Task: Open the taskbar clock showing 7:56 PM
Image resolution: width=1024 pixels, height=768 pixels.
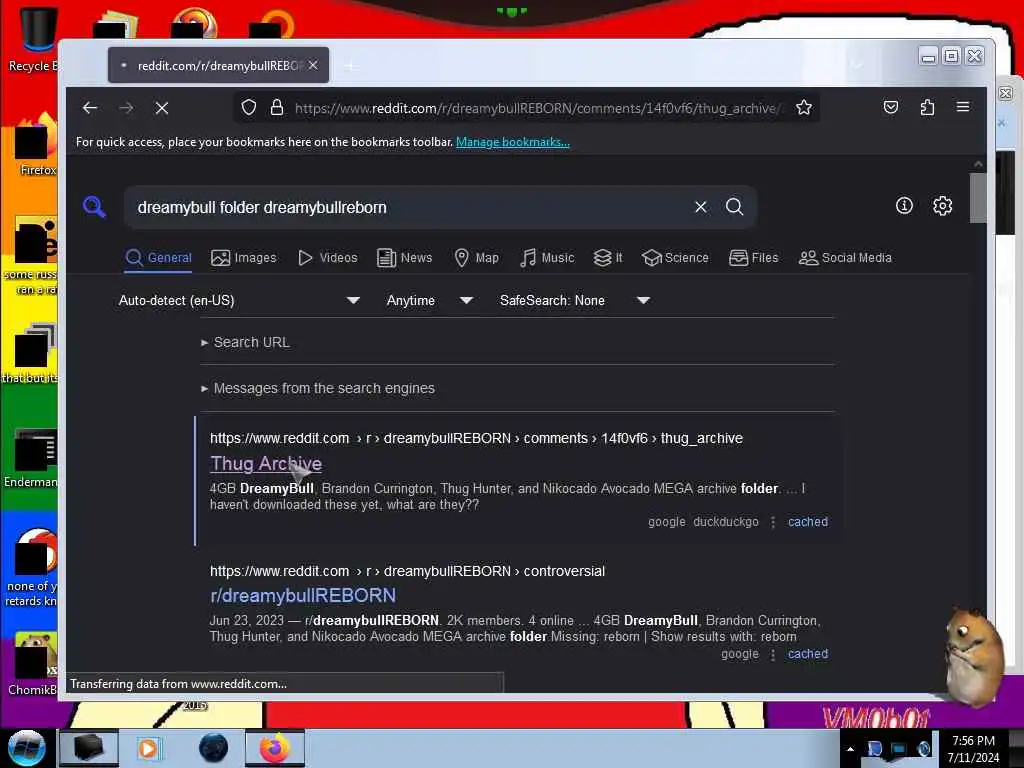Action: point(973,748)
